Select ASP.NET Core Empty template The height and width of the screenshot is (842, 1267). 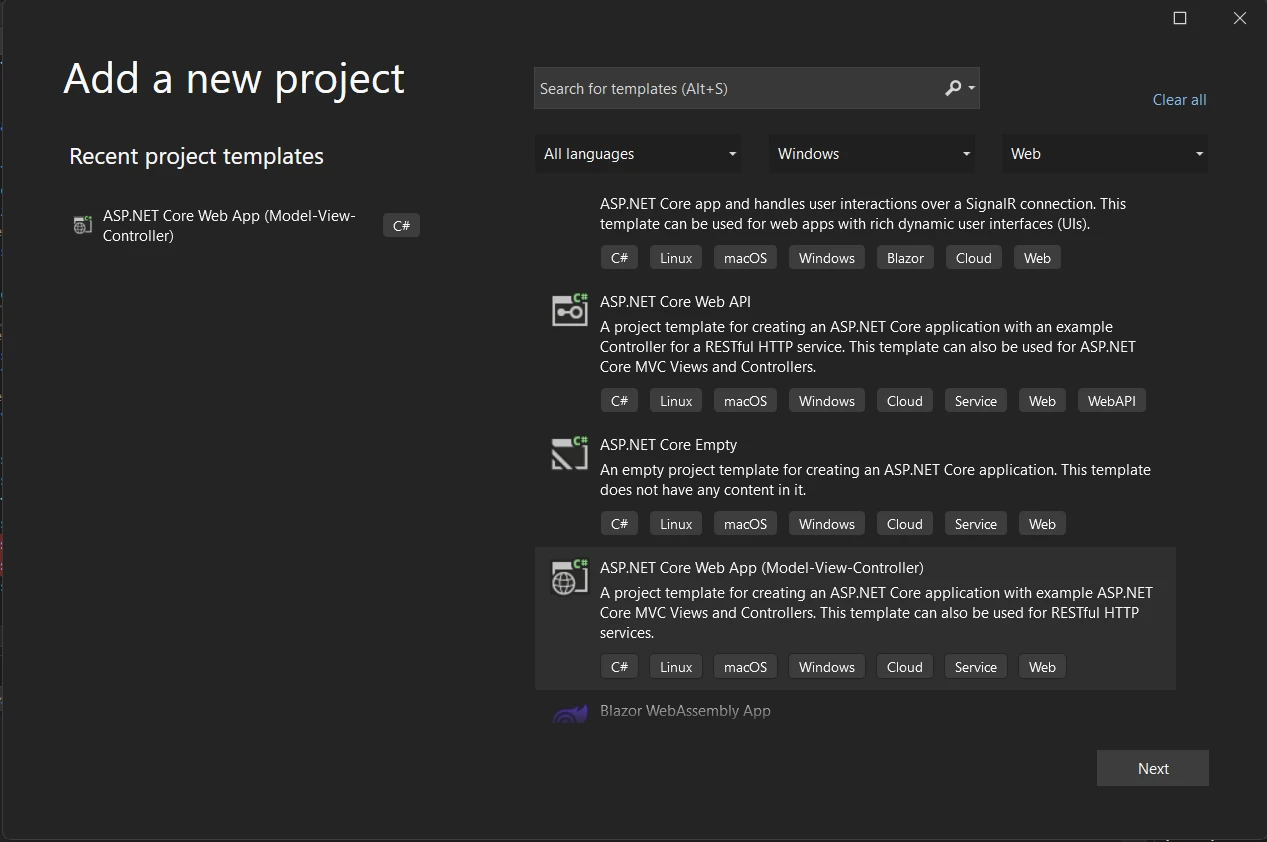(x=668, y=445)
